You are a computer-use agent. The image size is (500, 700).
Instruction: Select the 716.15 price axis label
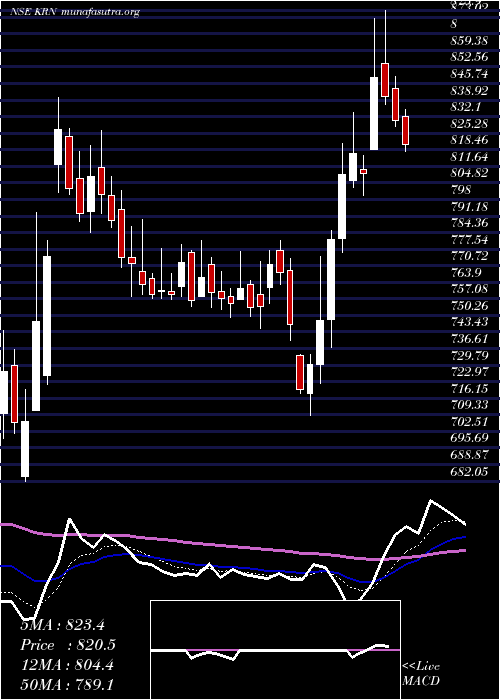tap(468, 388)
